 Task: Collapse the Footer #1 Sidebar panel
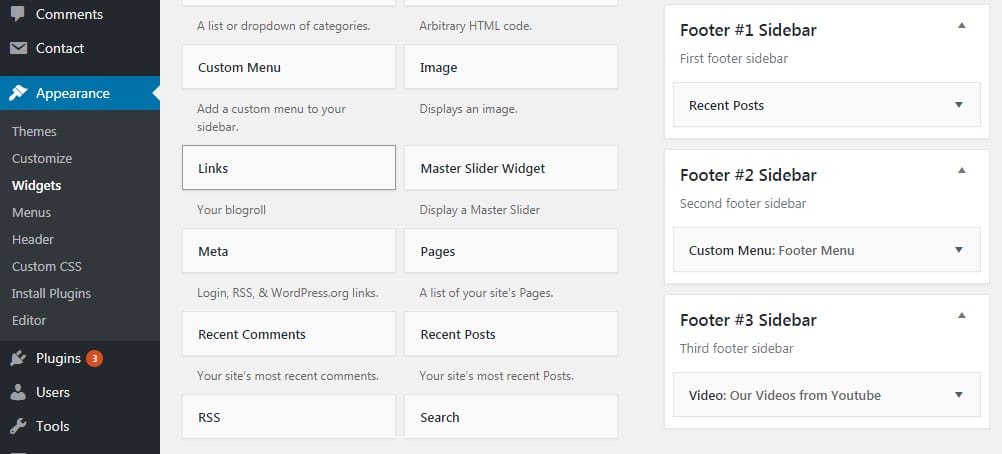(961, 26)
